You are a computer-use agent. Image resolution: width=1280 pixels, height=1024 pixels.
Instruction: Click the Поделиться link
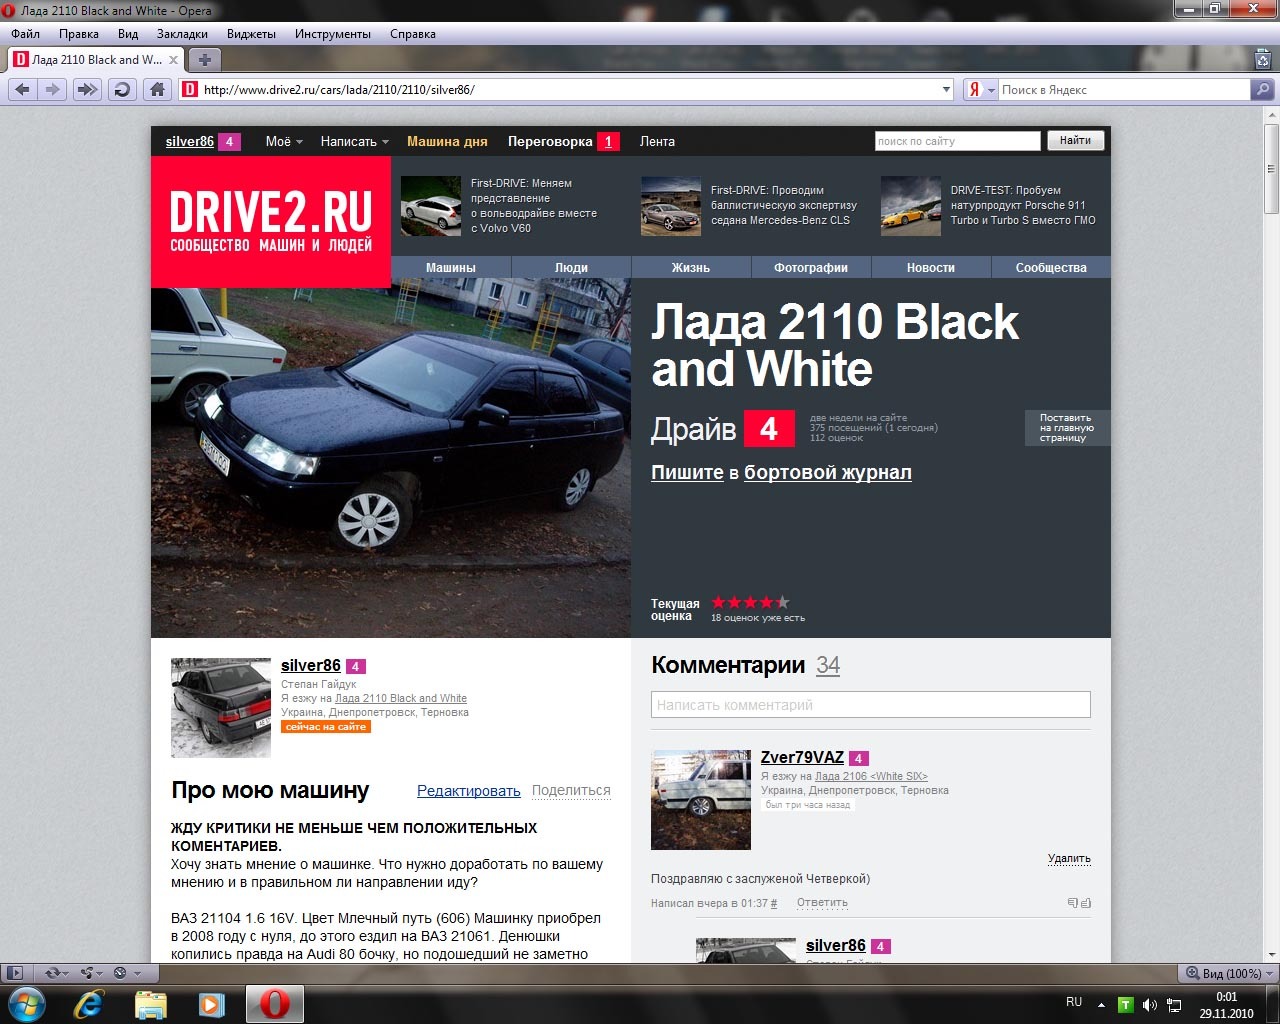click(571, 790)
